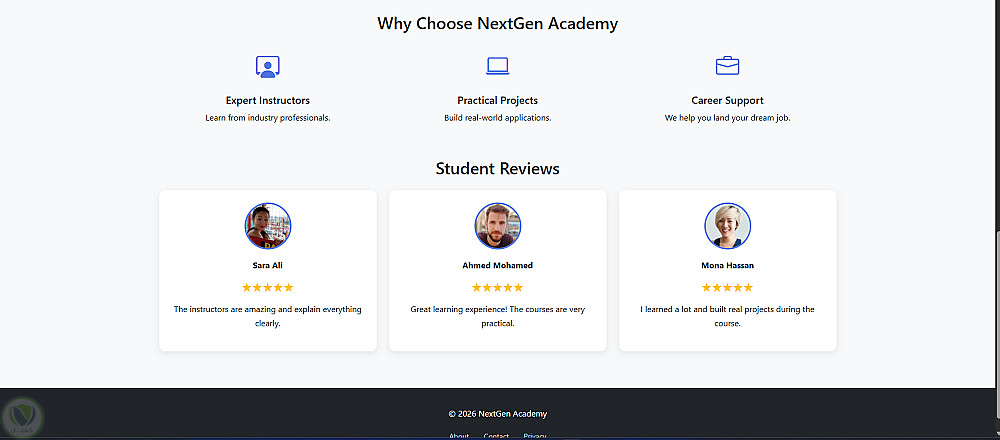
Task: Click the Student Reviews section title
Action: point(497,169)
